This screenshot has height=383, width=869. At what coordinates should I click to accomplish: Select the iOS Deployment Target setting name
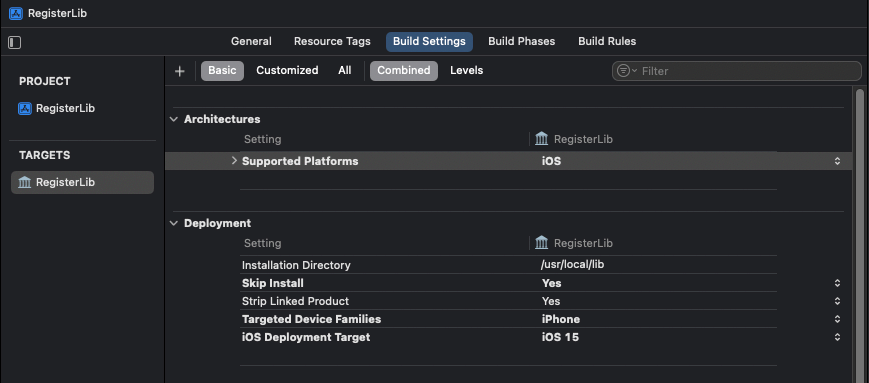[x=306, y=337]
